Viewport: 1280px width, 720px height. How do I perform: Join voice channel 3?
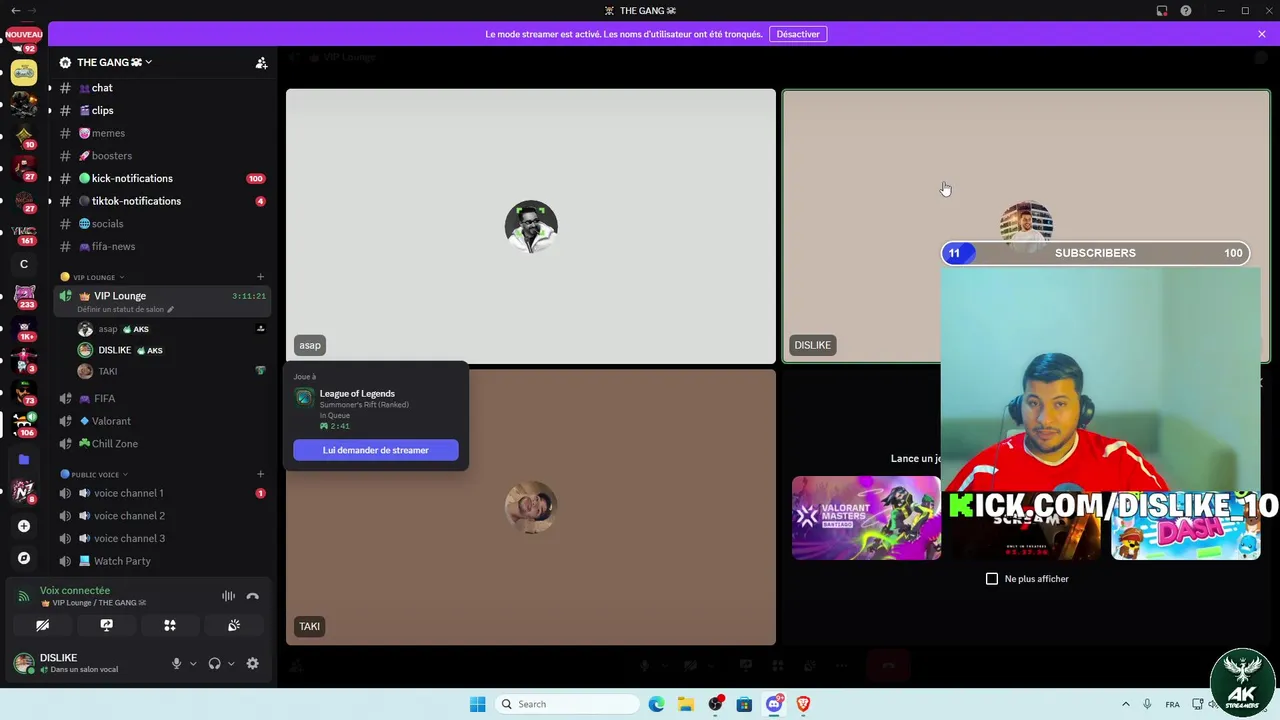[162, 538]
